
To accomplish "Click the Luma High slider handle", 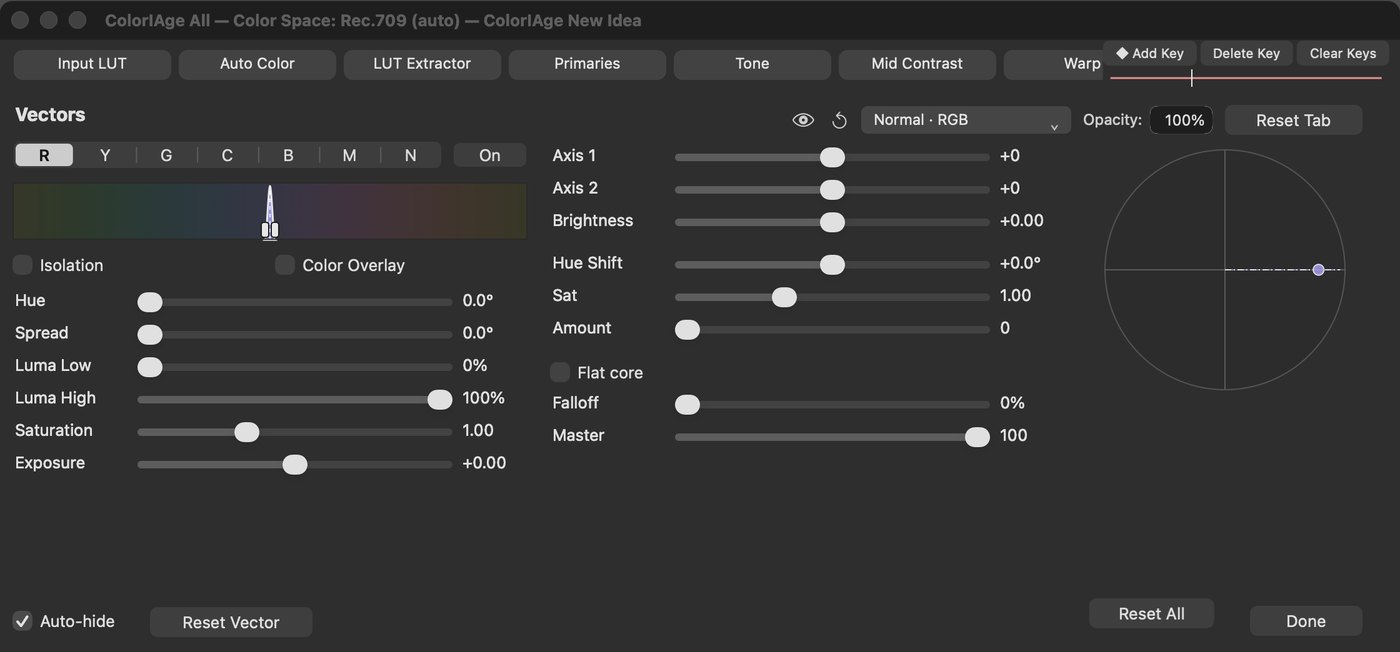I will [440, 399].
